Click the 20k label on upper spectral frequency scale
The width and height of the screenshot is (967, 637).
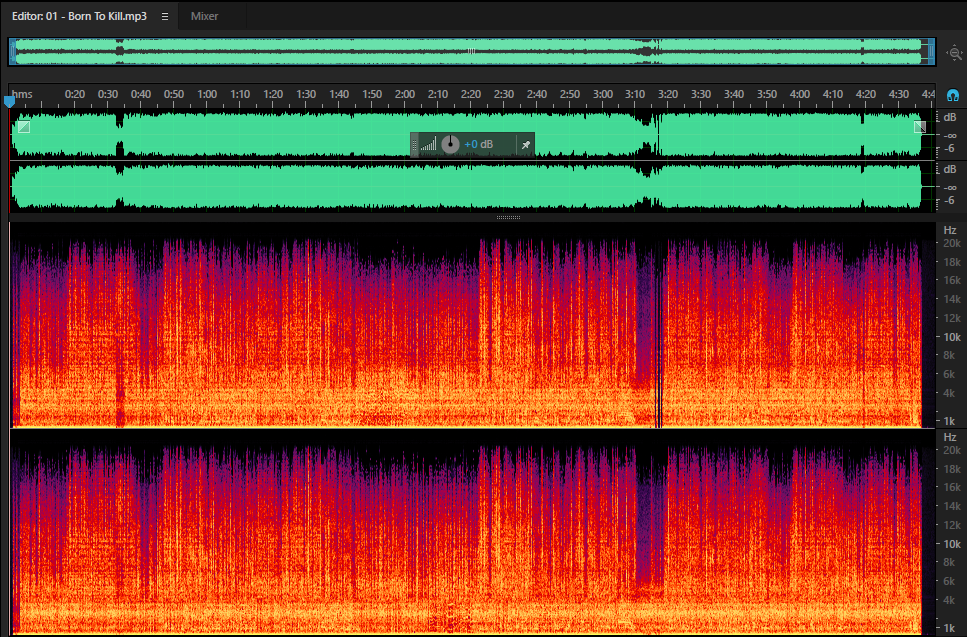point(952,244)
